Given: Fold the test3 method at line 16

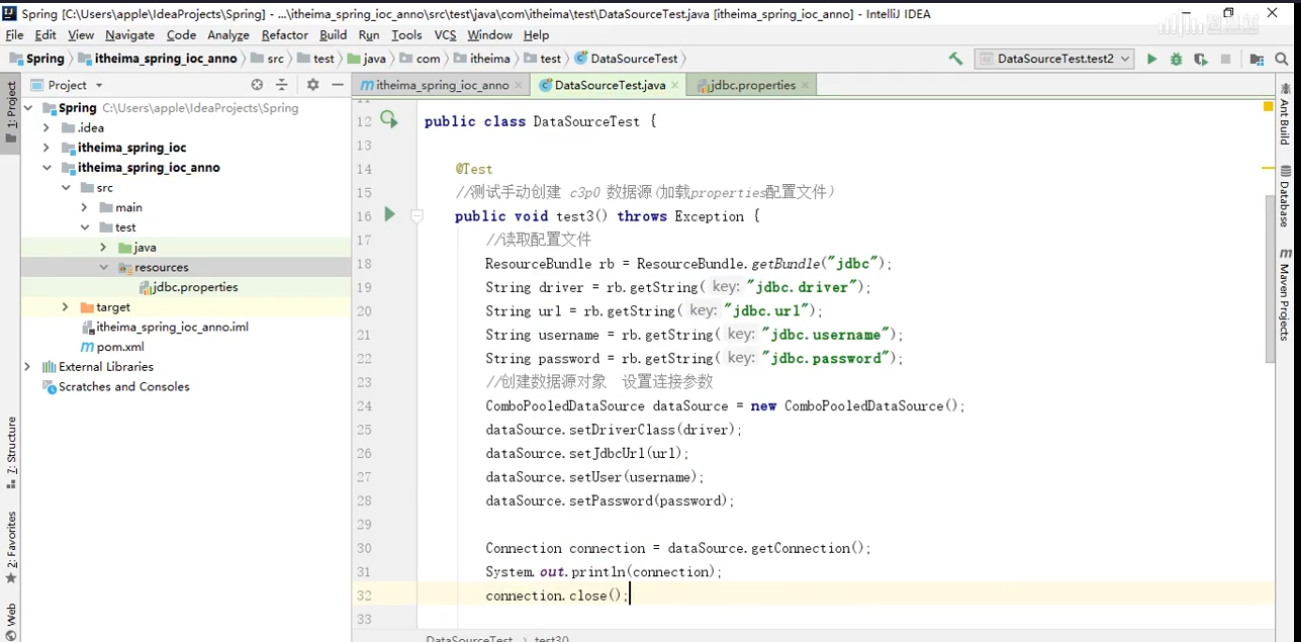Looking at the screenshot, I should click(x=418, y=215).
